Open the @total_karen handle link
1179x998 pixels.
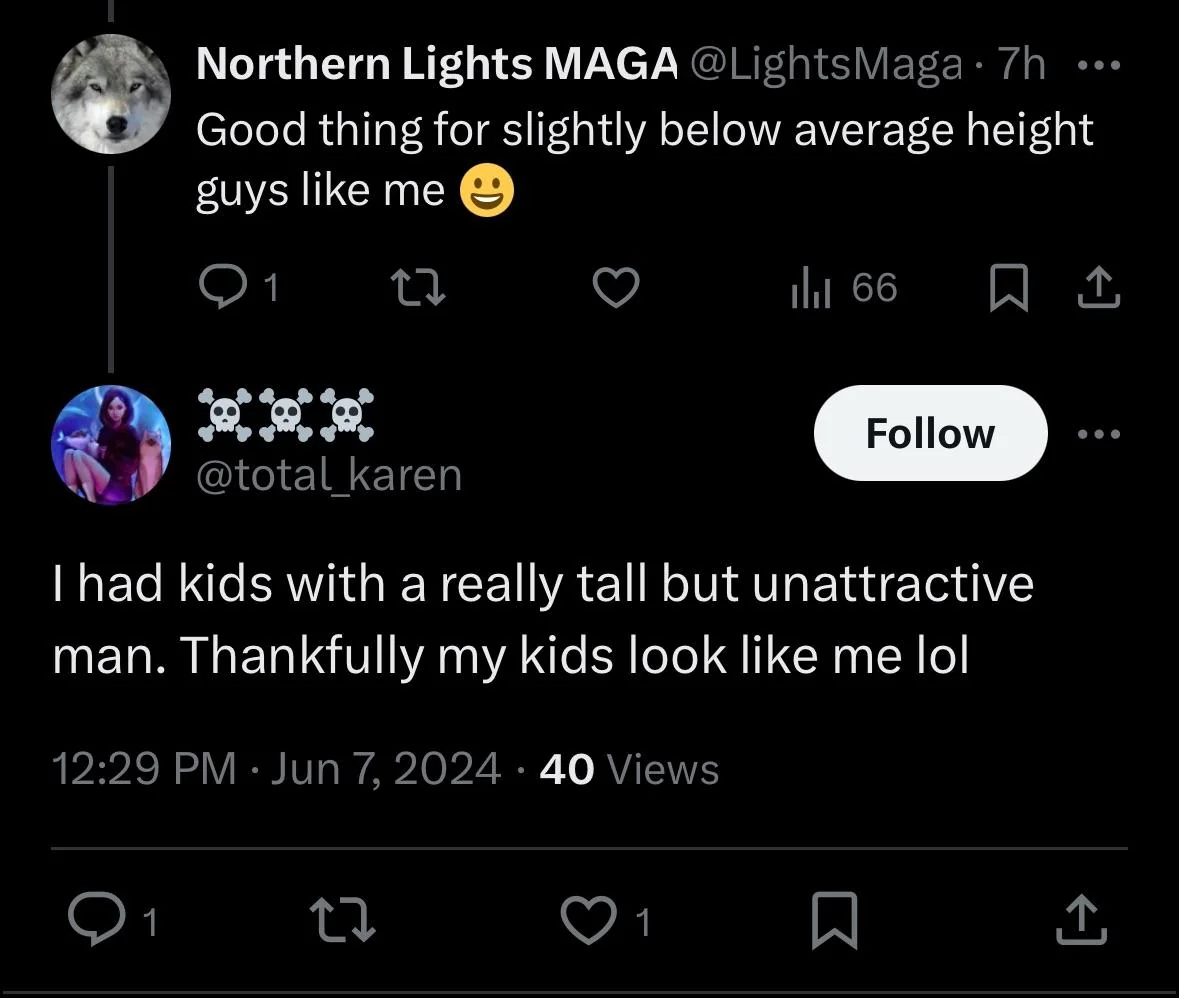[329, 475]
